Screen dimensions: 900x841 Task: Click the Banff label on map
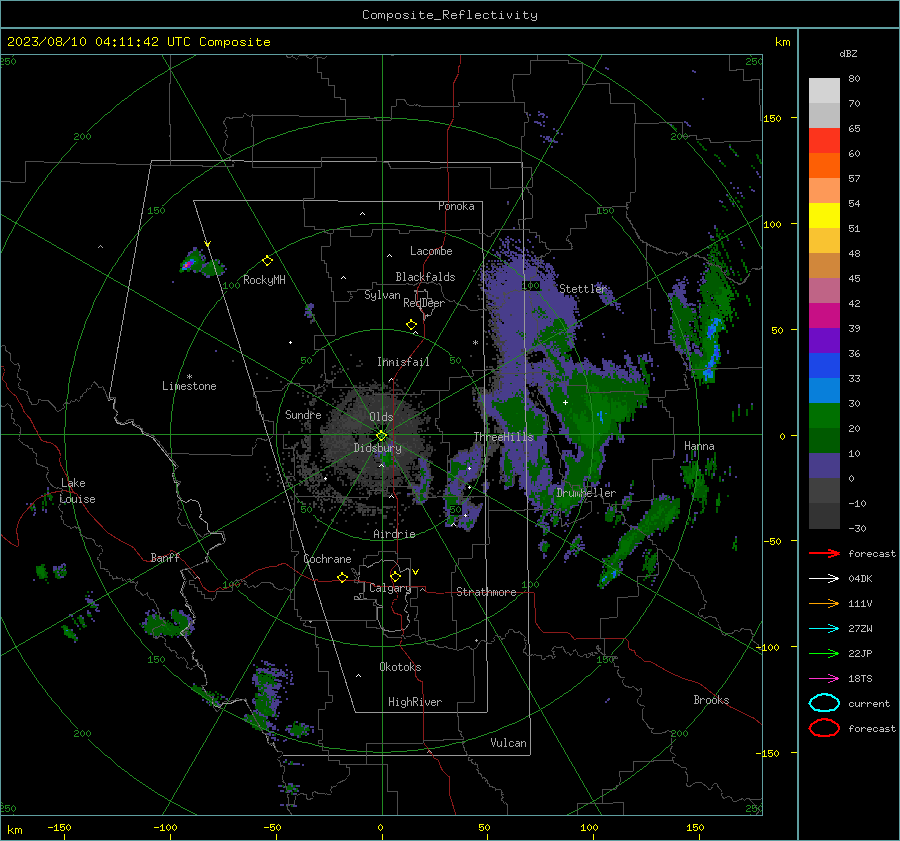pos(165,558)
